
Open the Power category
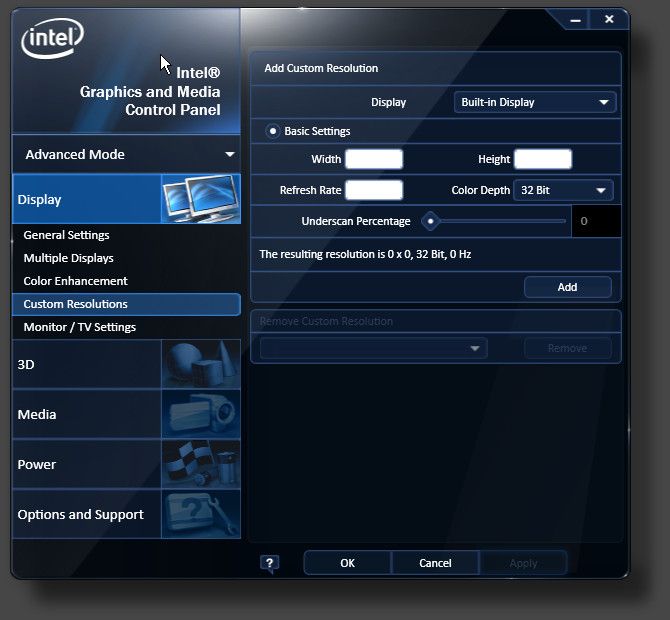127,464
